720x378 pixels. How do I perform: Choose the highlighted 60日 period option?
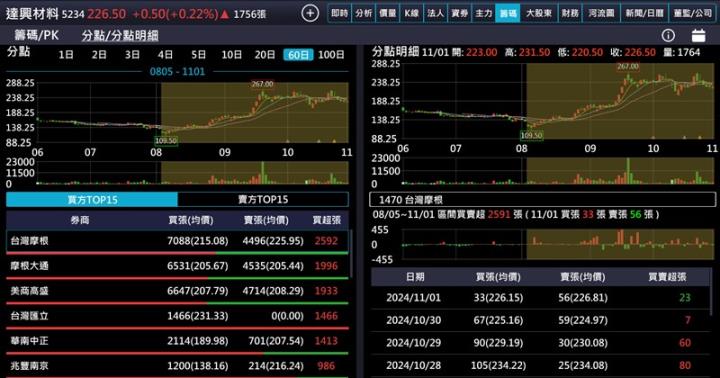click(298, 55)
